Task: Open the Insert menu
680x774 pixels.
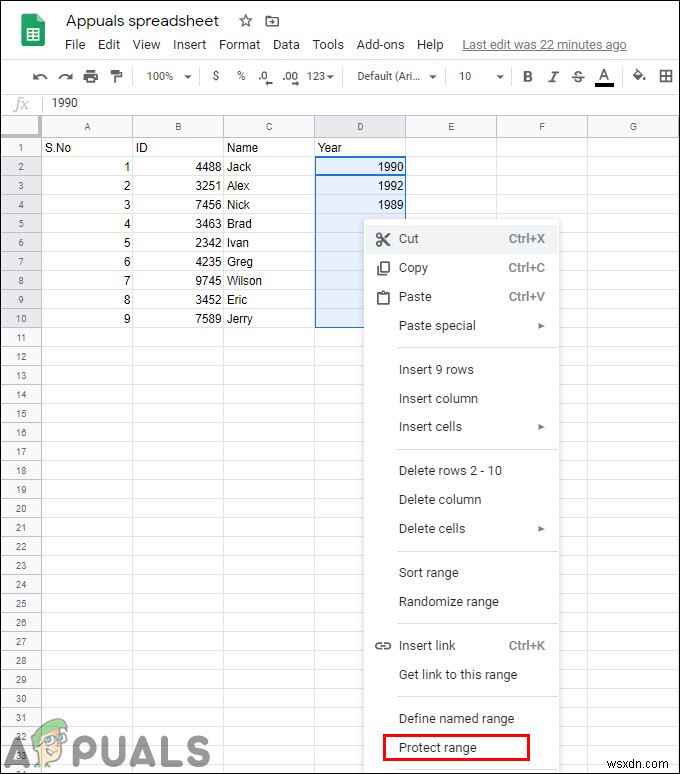Action: click(x=189, y=45)
